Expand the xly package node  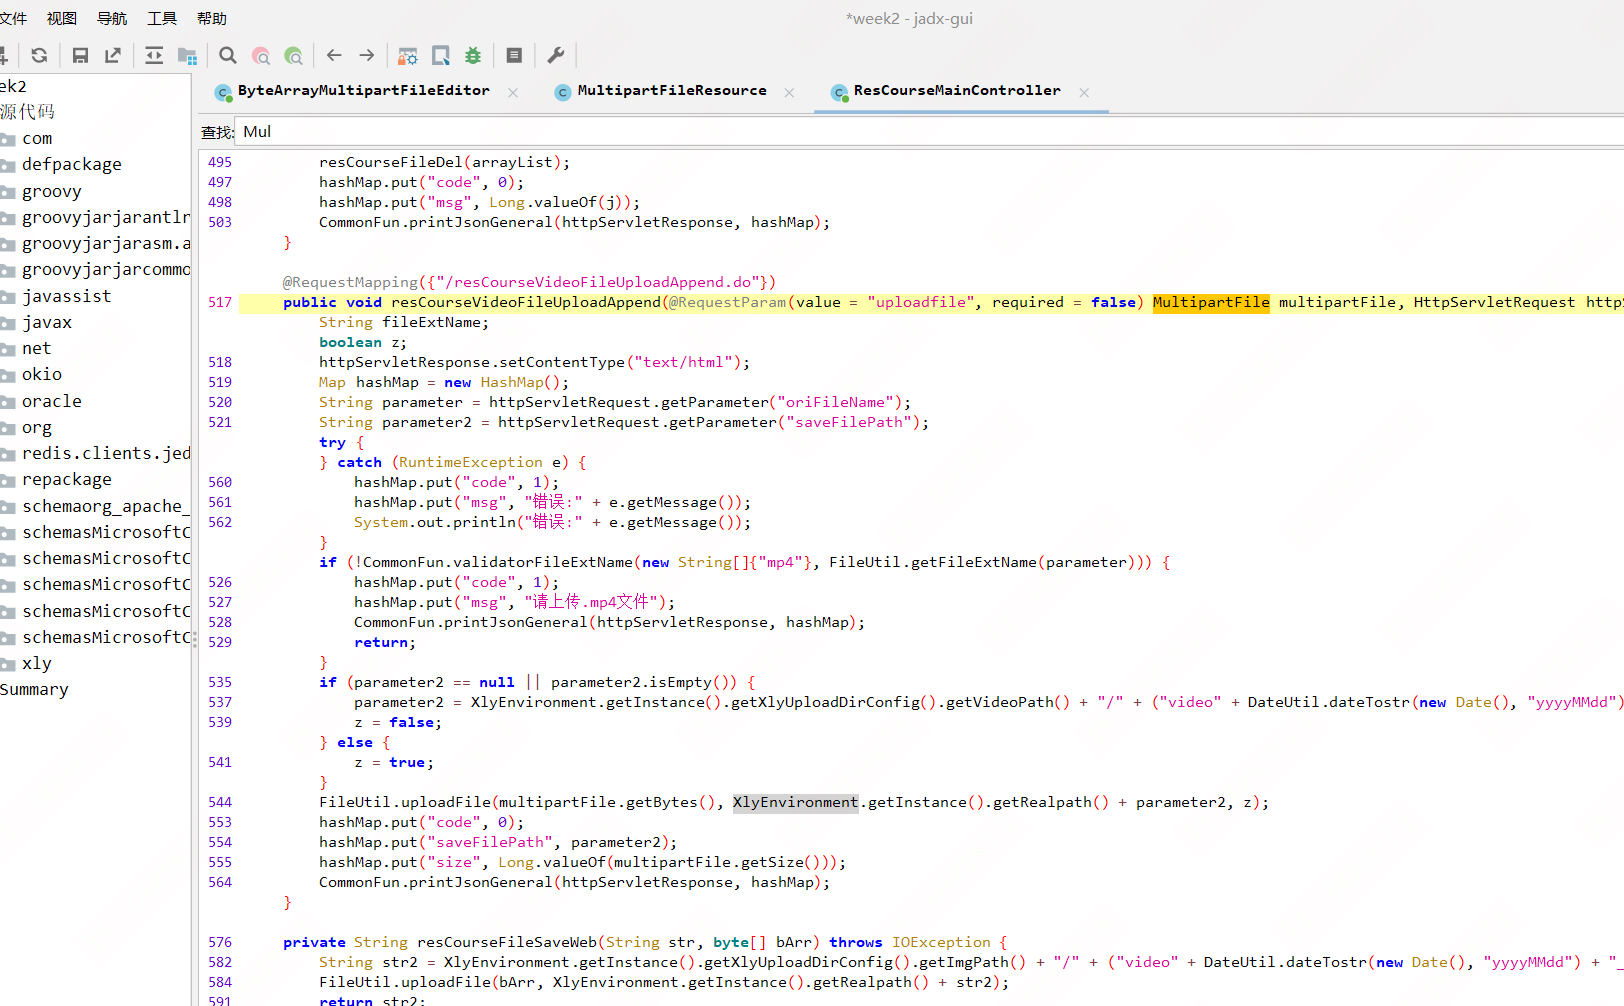tap(36, 663)
